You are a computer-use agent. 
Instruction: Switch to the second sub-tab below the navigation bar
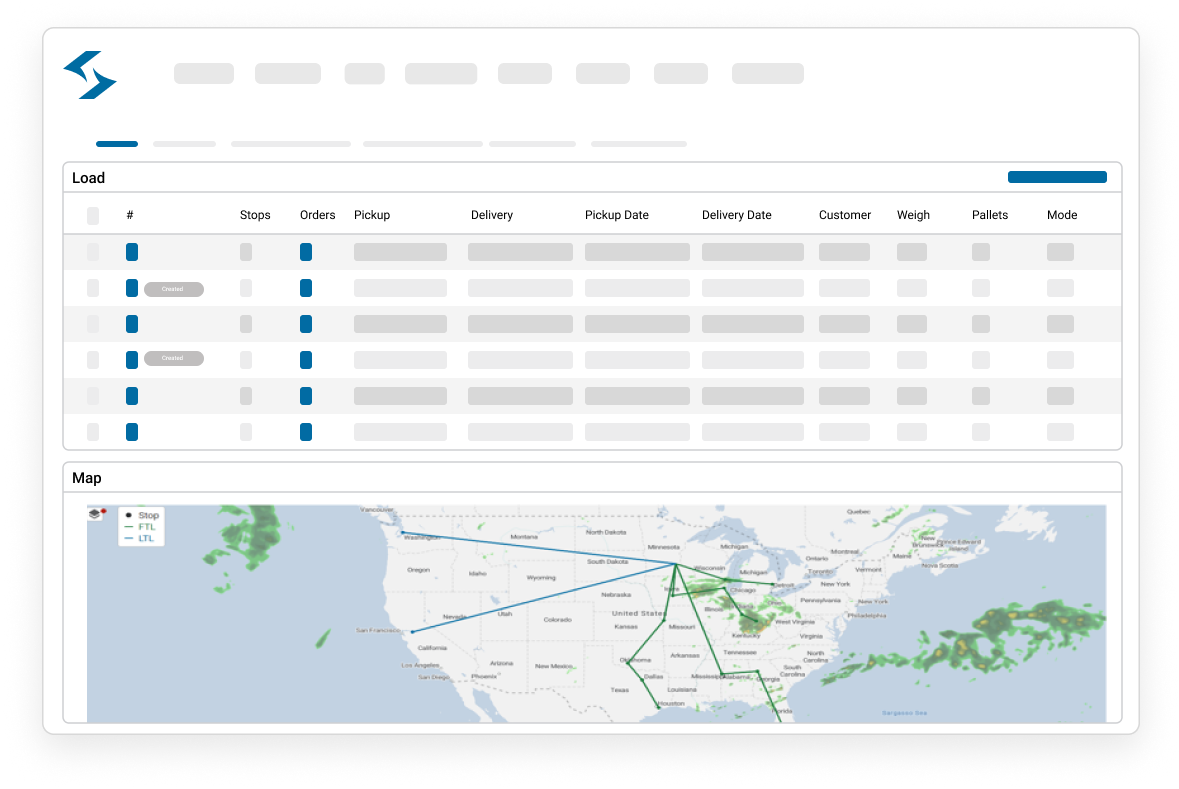(184, 143)
